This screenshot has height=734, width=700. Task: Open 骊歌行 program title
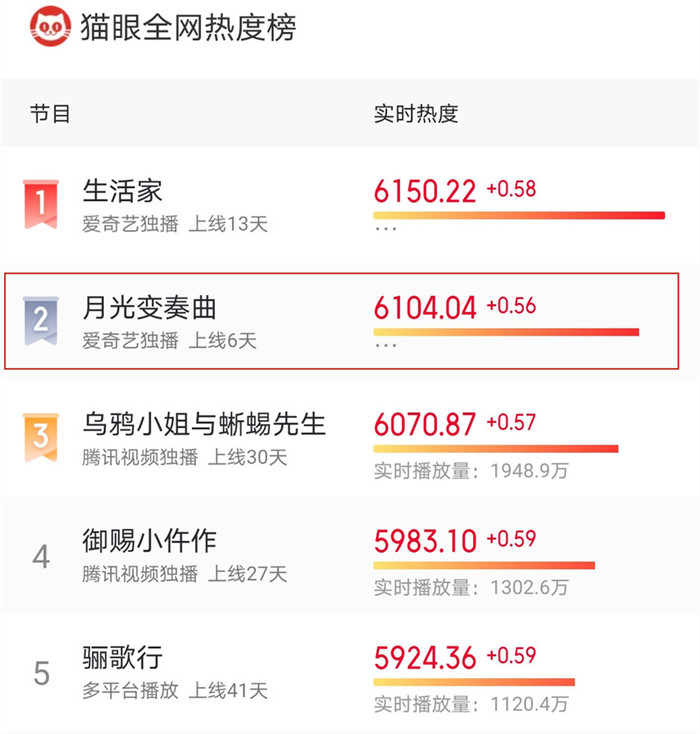pos(122,657)
